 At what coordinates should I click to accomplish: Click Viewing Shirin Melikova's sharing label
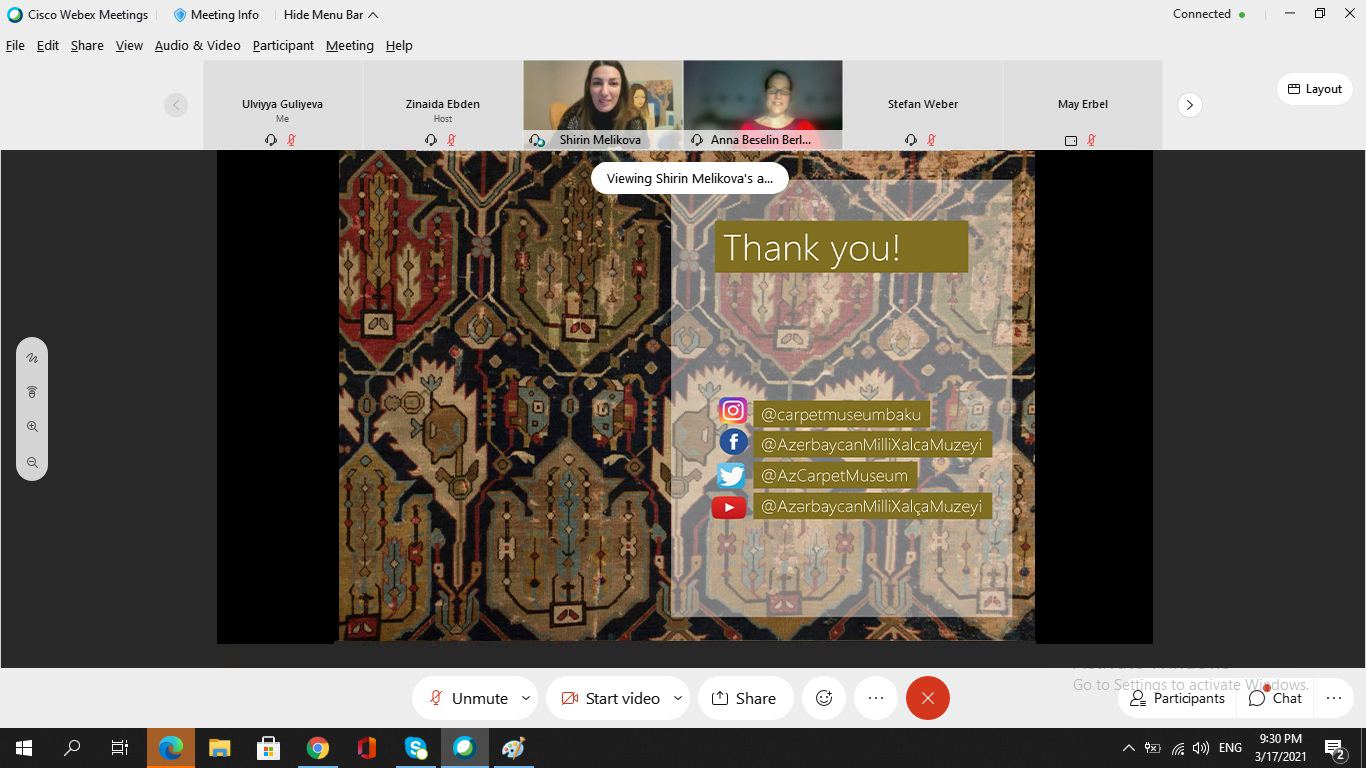(x=690, y=178)
